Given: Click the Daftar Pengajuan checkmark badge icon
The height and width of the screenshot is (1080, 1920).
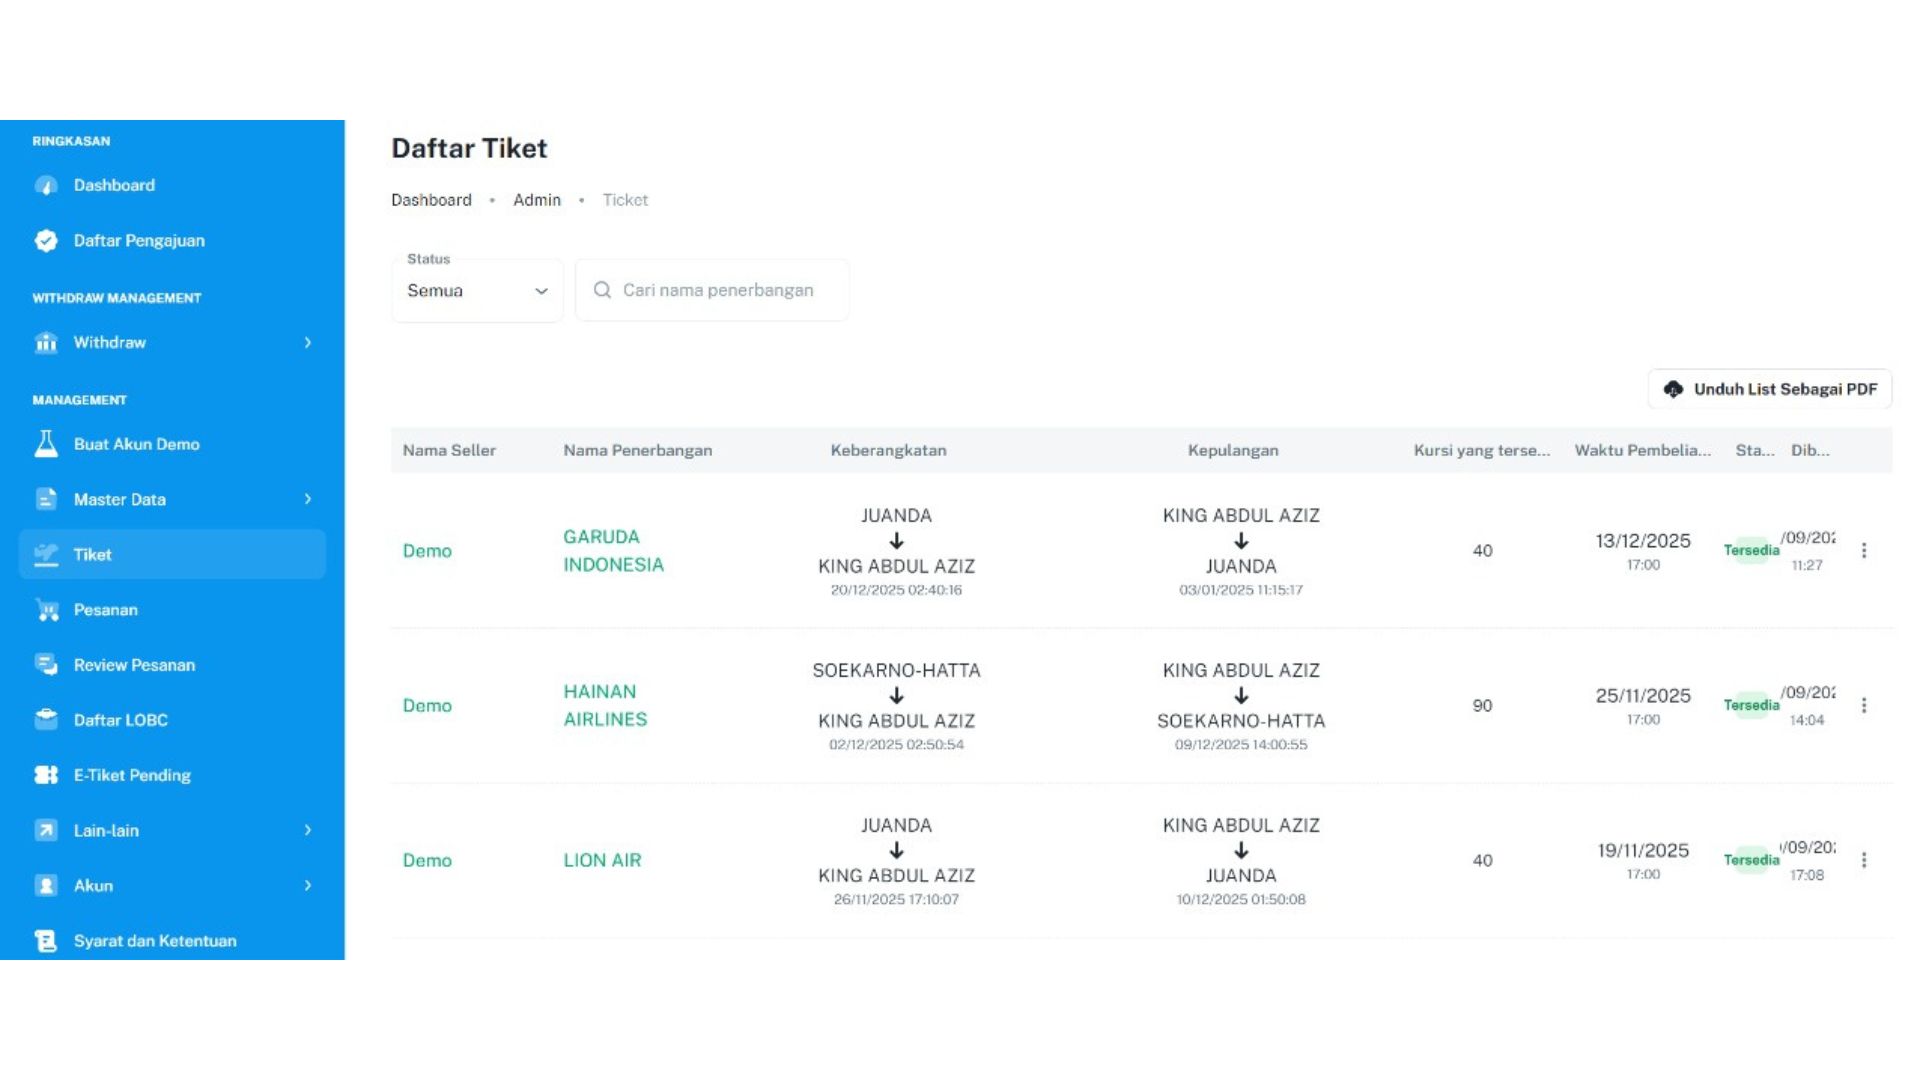Looking at the screenshot, I should tap(46, 241).
